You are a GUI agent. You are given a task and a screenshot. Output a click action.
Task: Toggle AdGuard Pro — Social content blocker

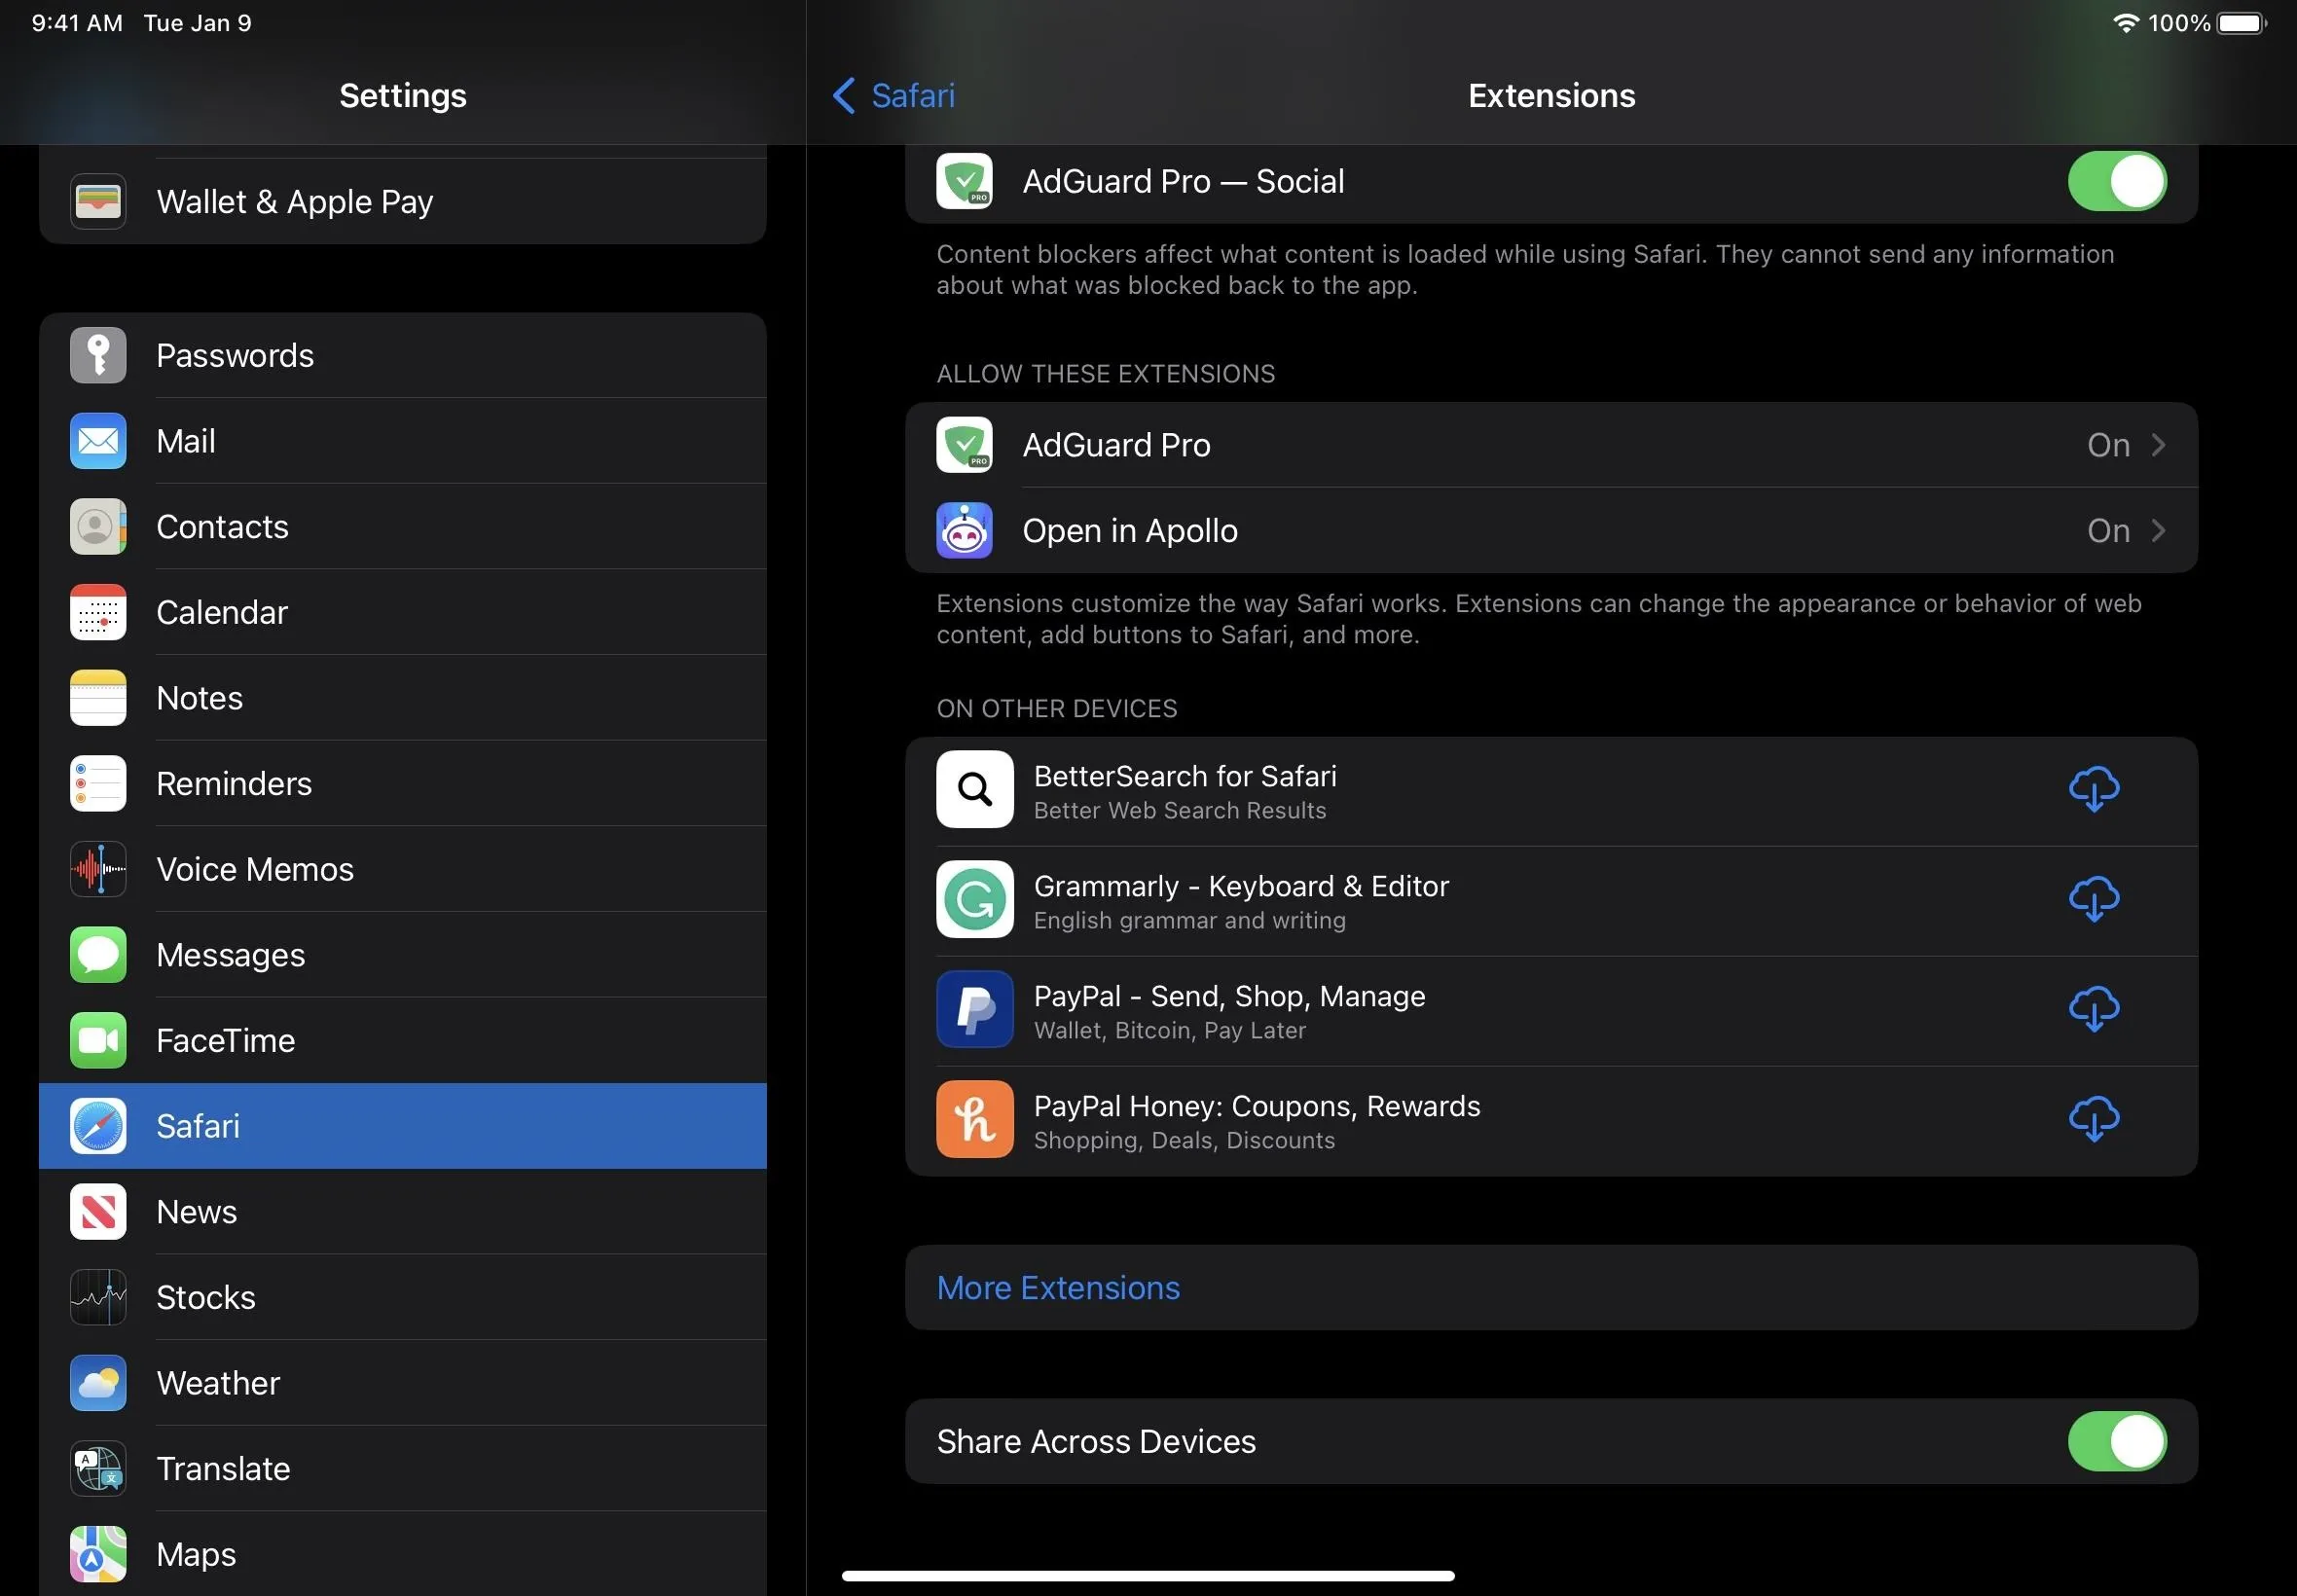[2117, 181]
